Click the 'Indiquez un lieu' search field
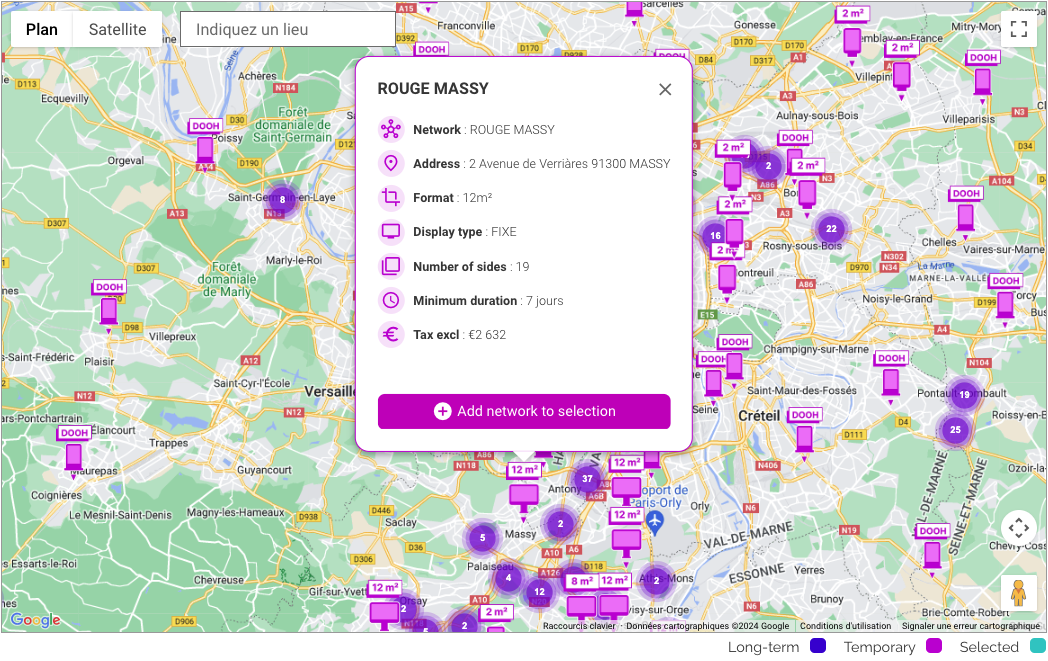The image size is (1048, 661). coord(288,29)
